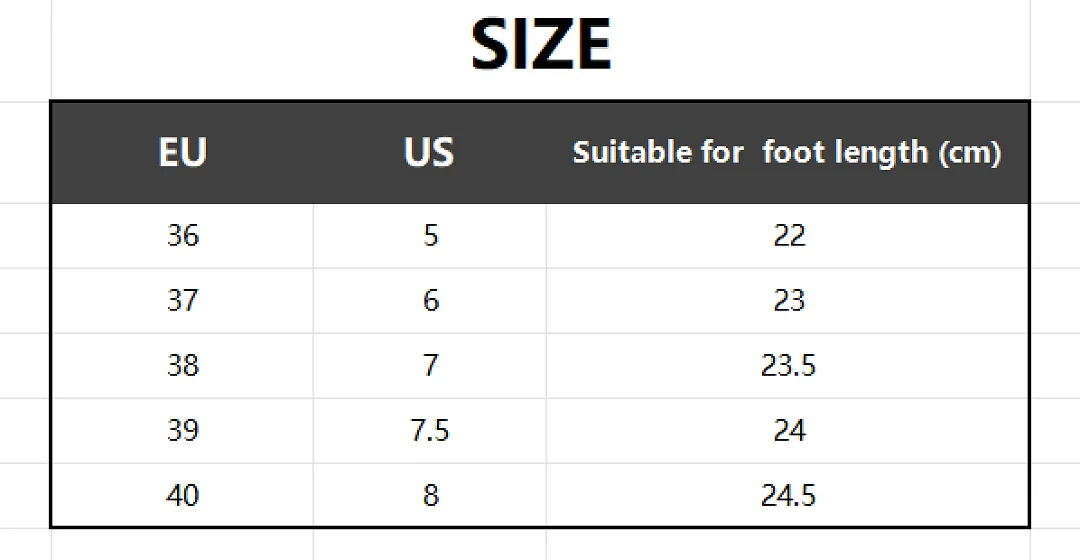Select the cell with EU size 38
Screen dimensions: 1080x560
(x=183, y=366)
